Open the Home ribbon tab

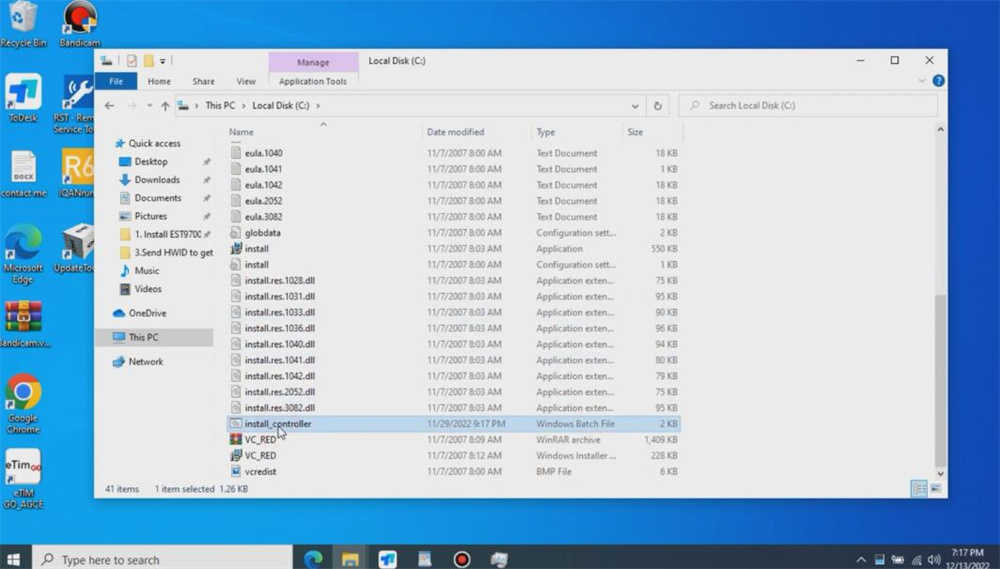coord(159,81)
